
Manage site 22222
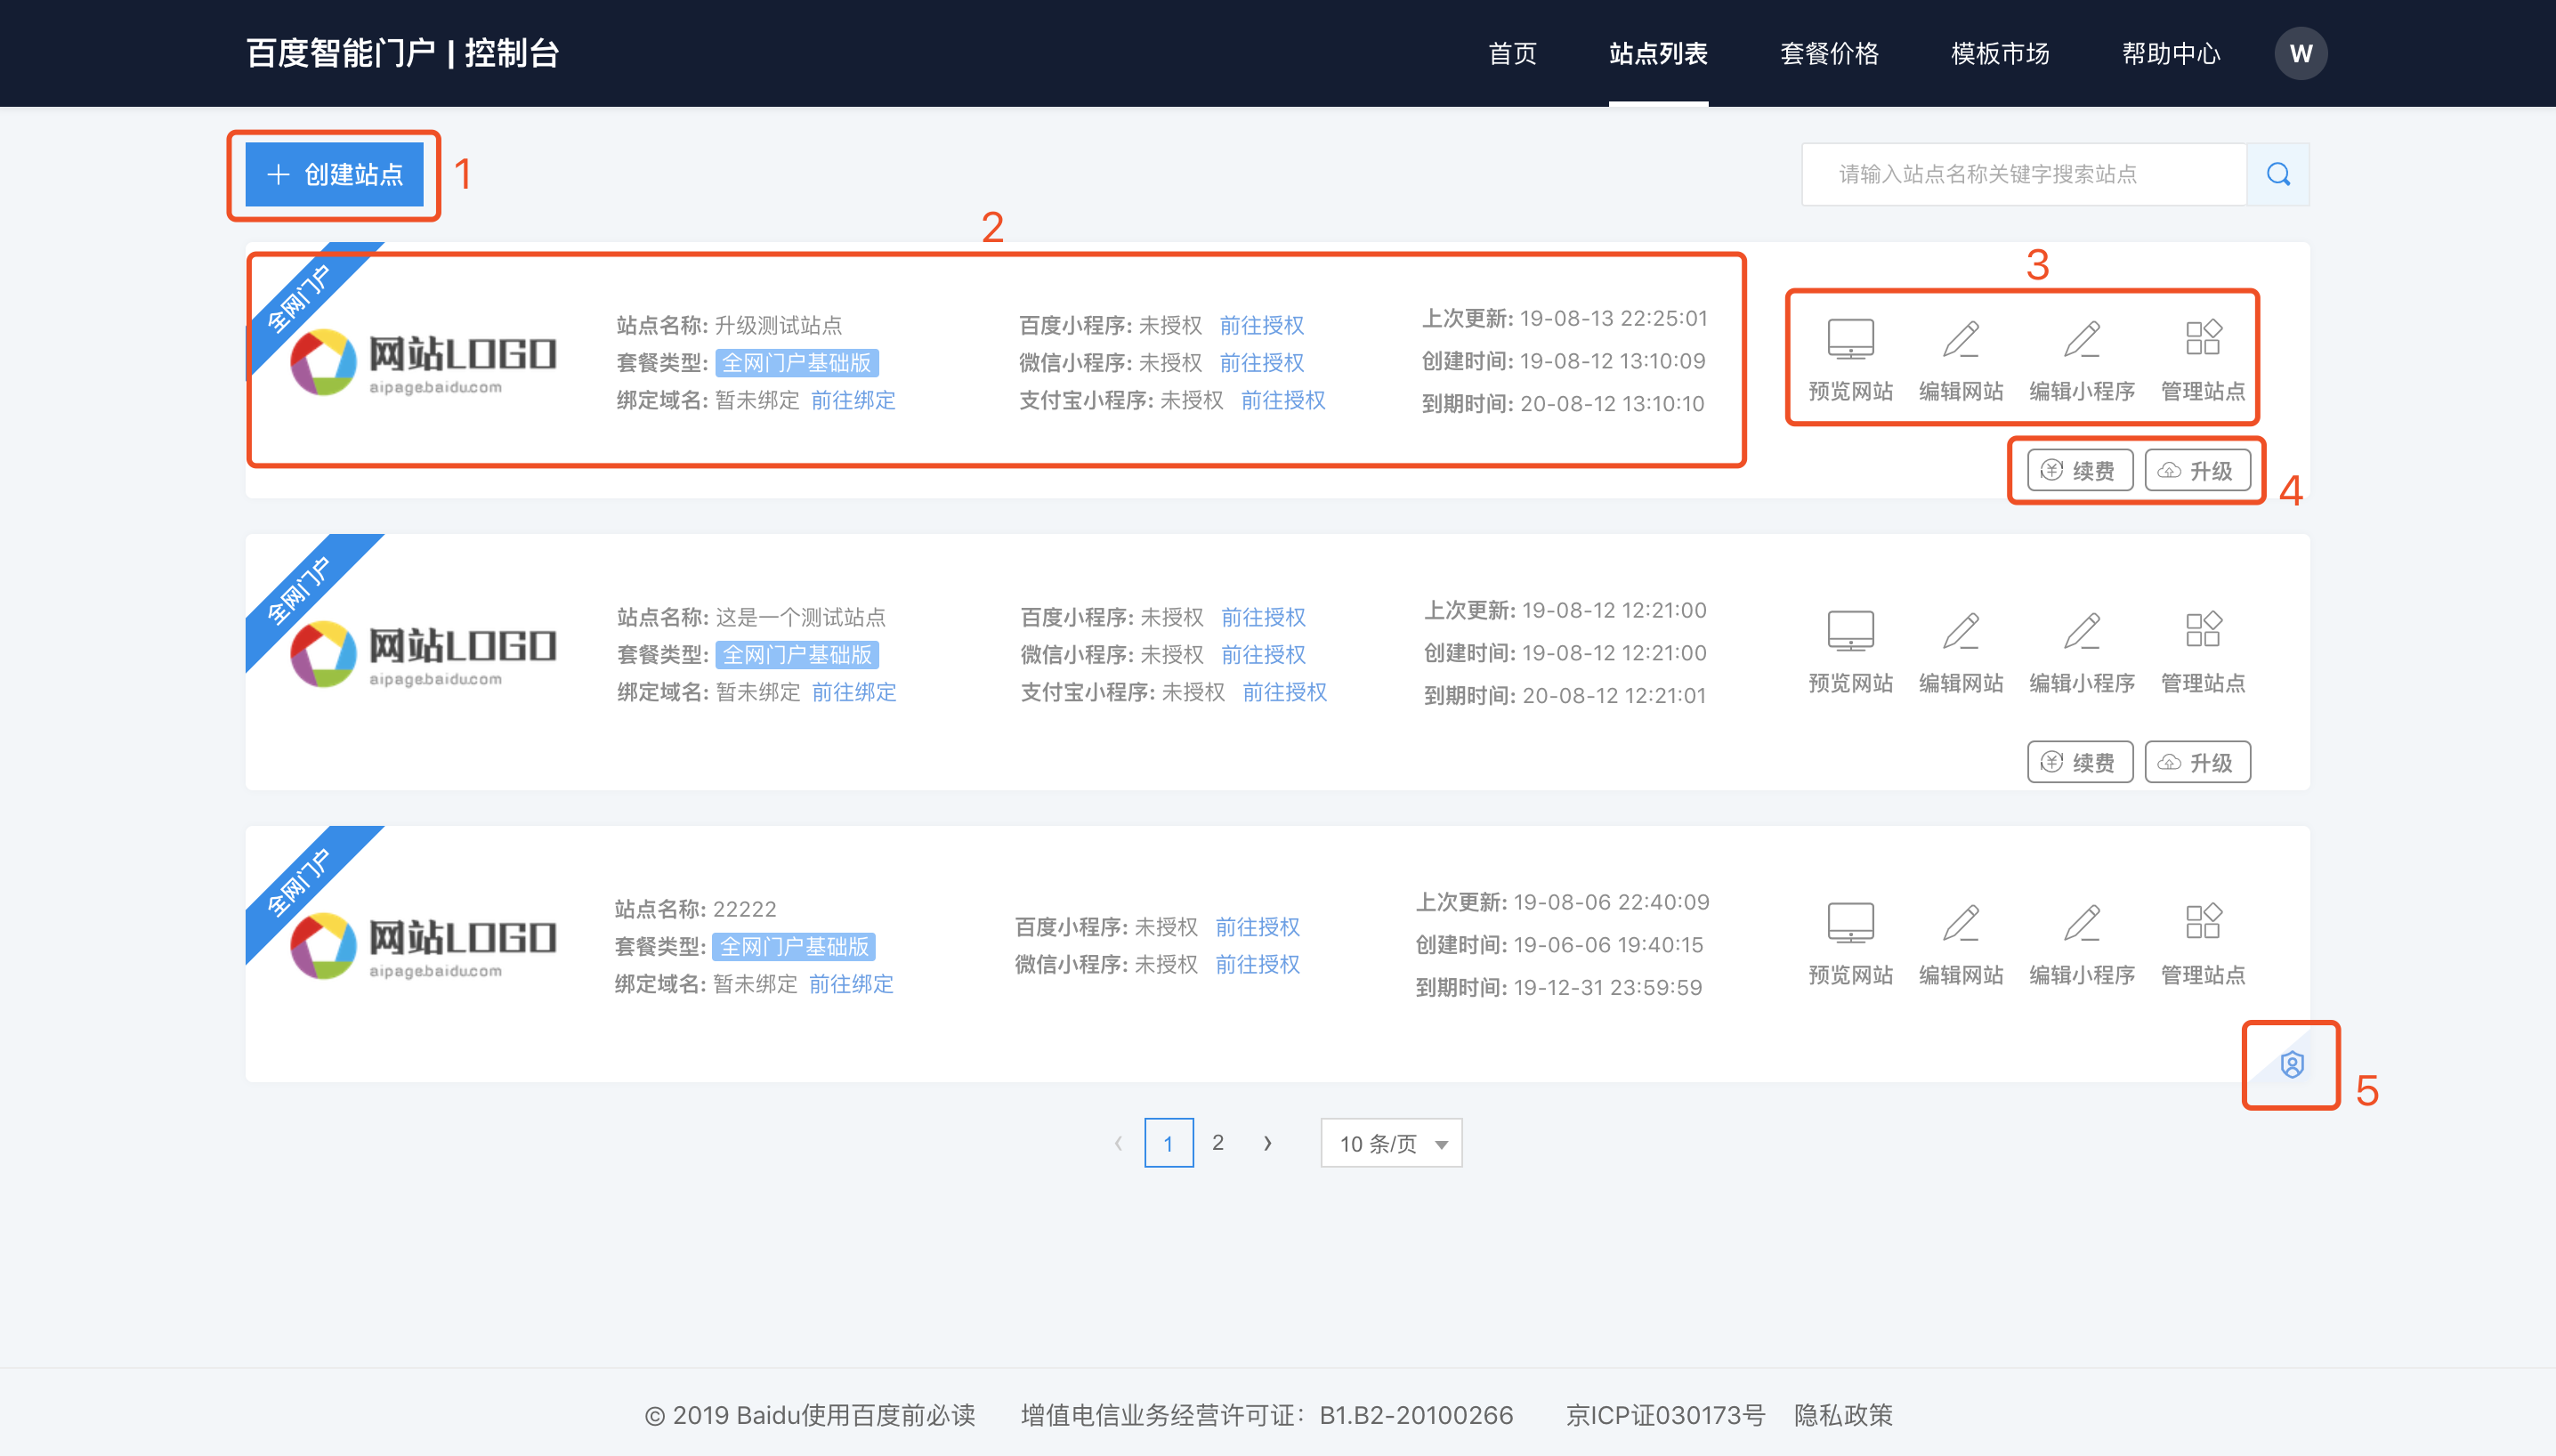[2202, 944]
